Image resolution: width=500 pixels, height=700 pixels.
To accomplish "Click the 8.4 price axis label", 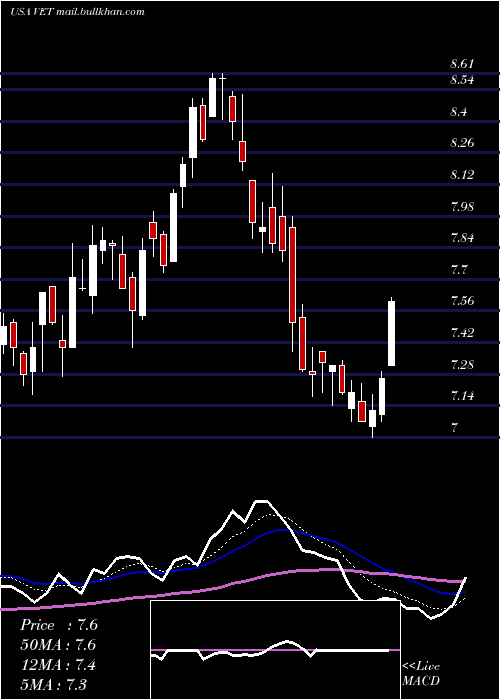I will point(459,112).
